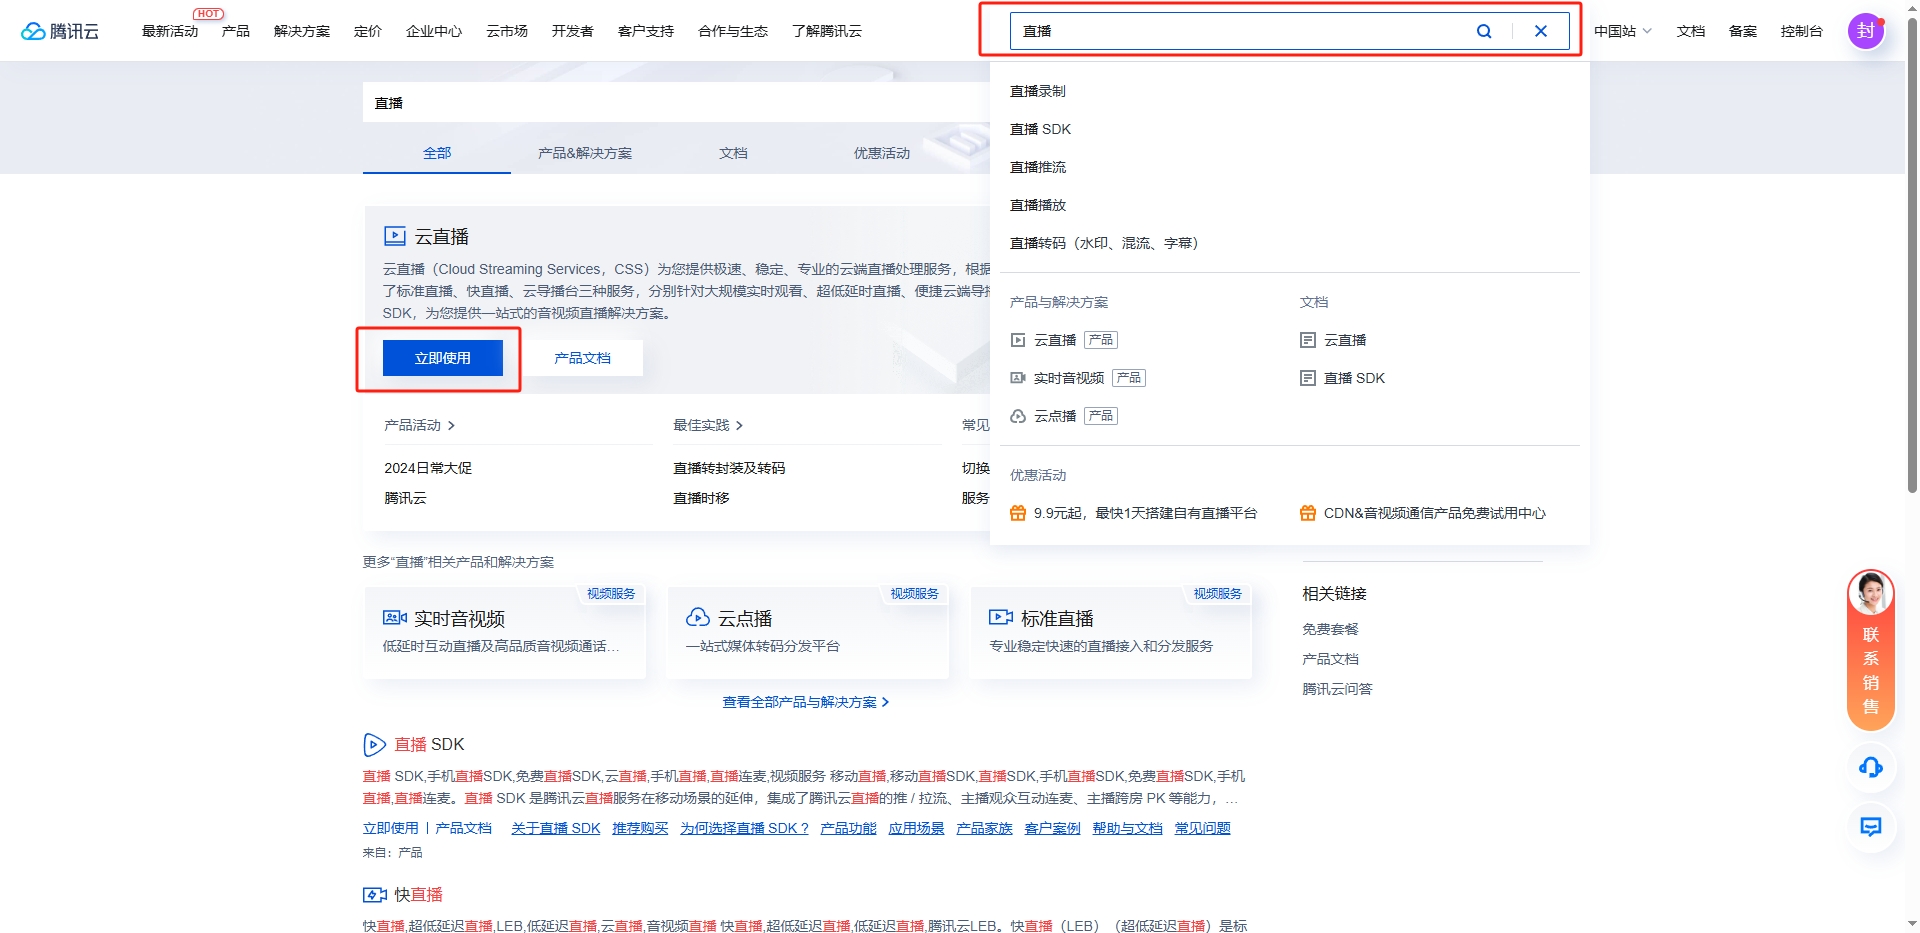The height and width of the screenshot is (933, 1920).
Task: Open the 合作与生态 menu item
Action: (x=733, y=31)
